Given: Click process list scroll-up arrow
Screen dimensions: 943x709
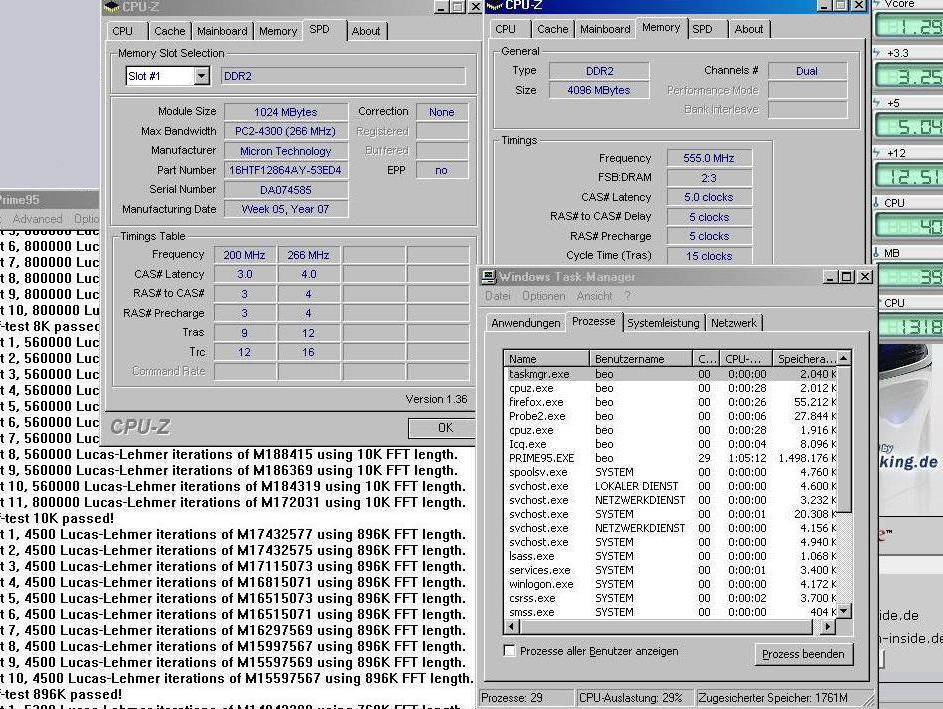Looking at the screenshot, I should pos(844,358).
